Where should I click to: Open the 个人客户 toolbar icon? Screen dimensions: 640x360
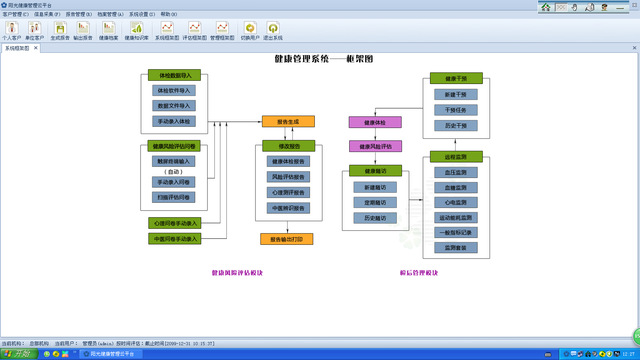point(11,31)
